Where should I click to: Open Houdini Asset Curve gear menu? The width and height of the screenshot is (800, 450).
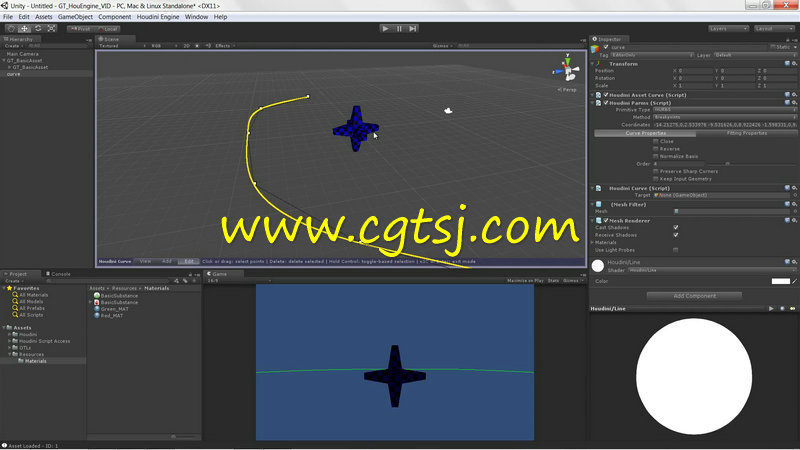point(794,95)
